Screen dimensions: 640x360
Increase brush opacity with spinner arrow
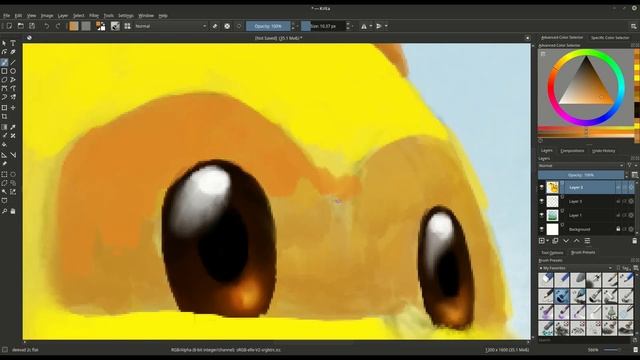pos(293,24)
